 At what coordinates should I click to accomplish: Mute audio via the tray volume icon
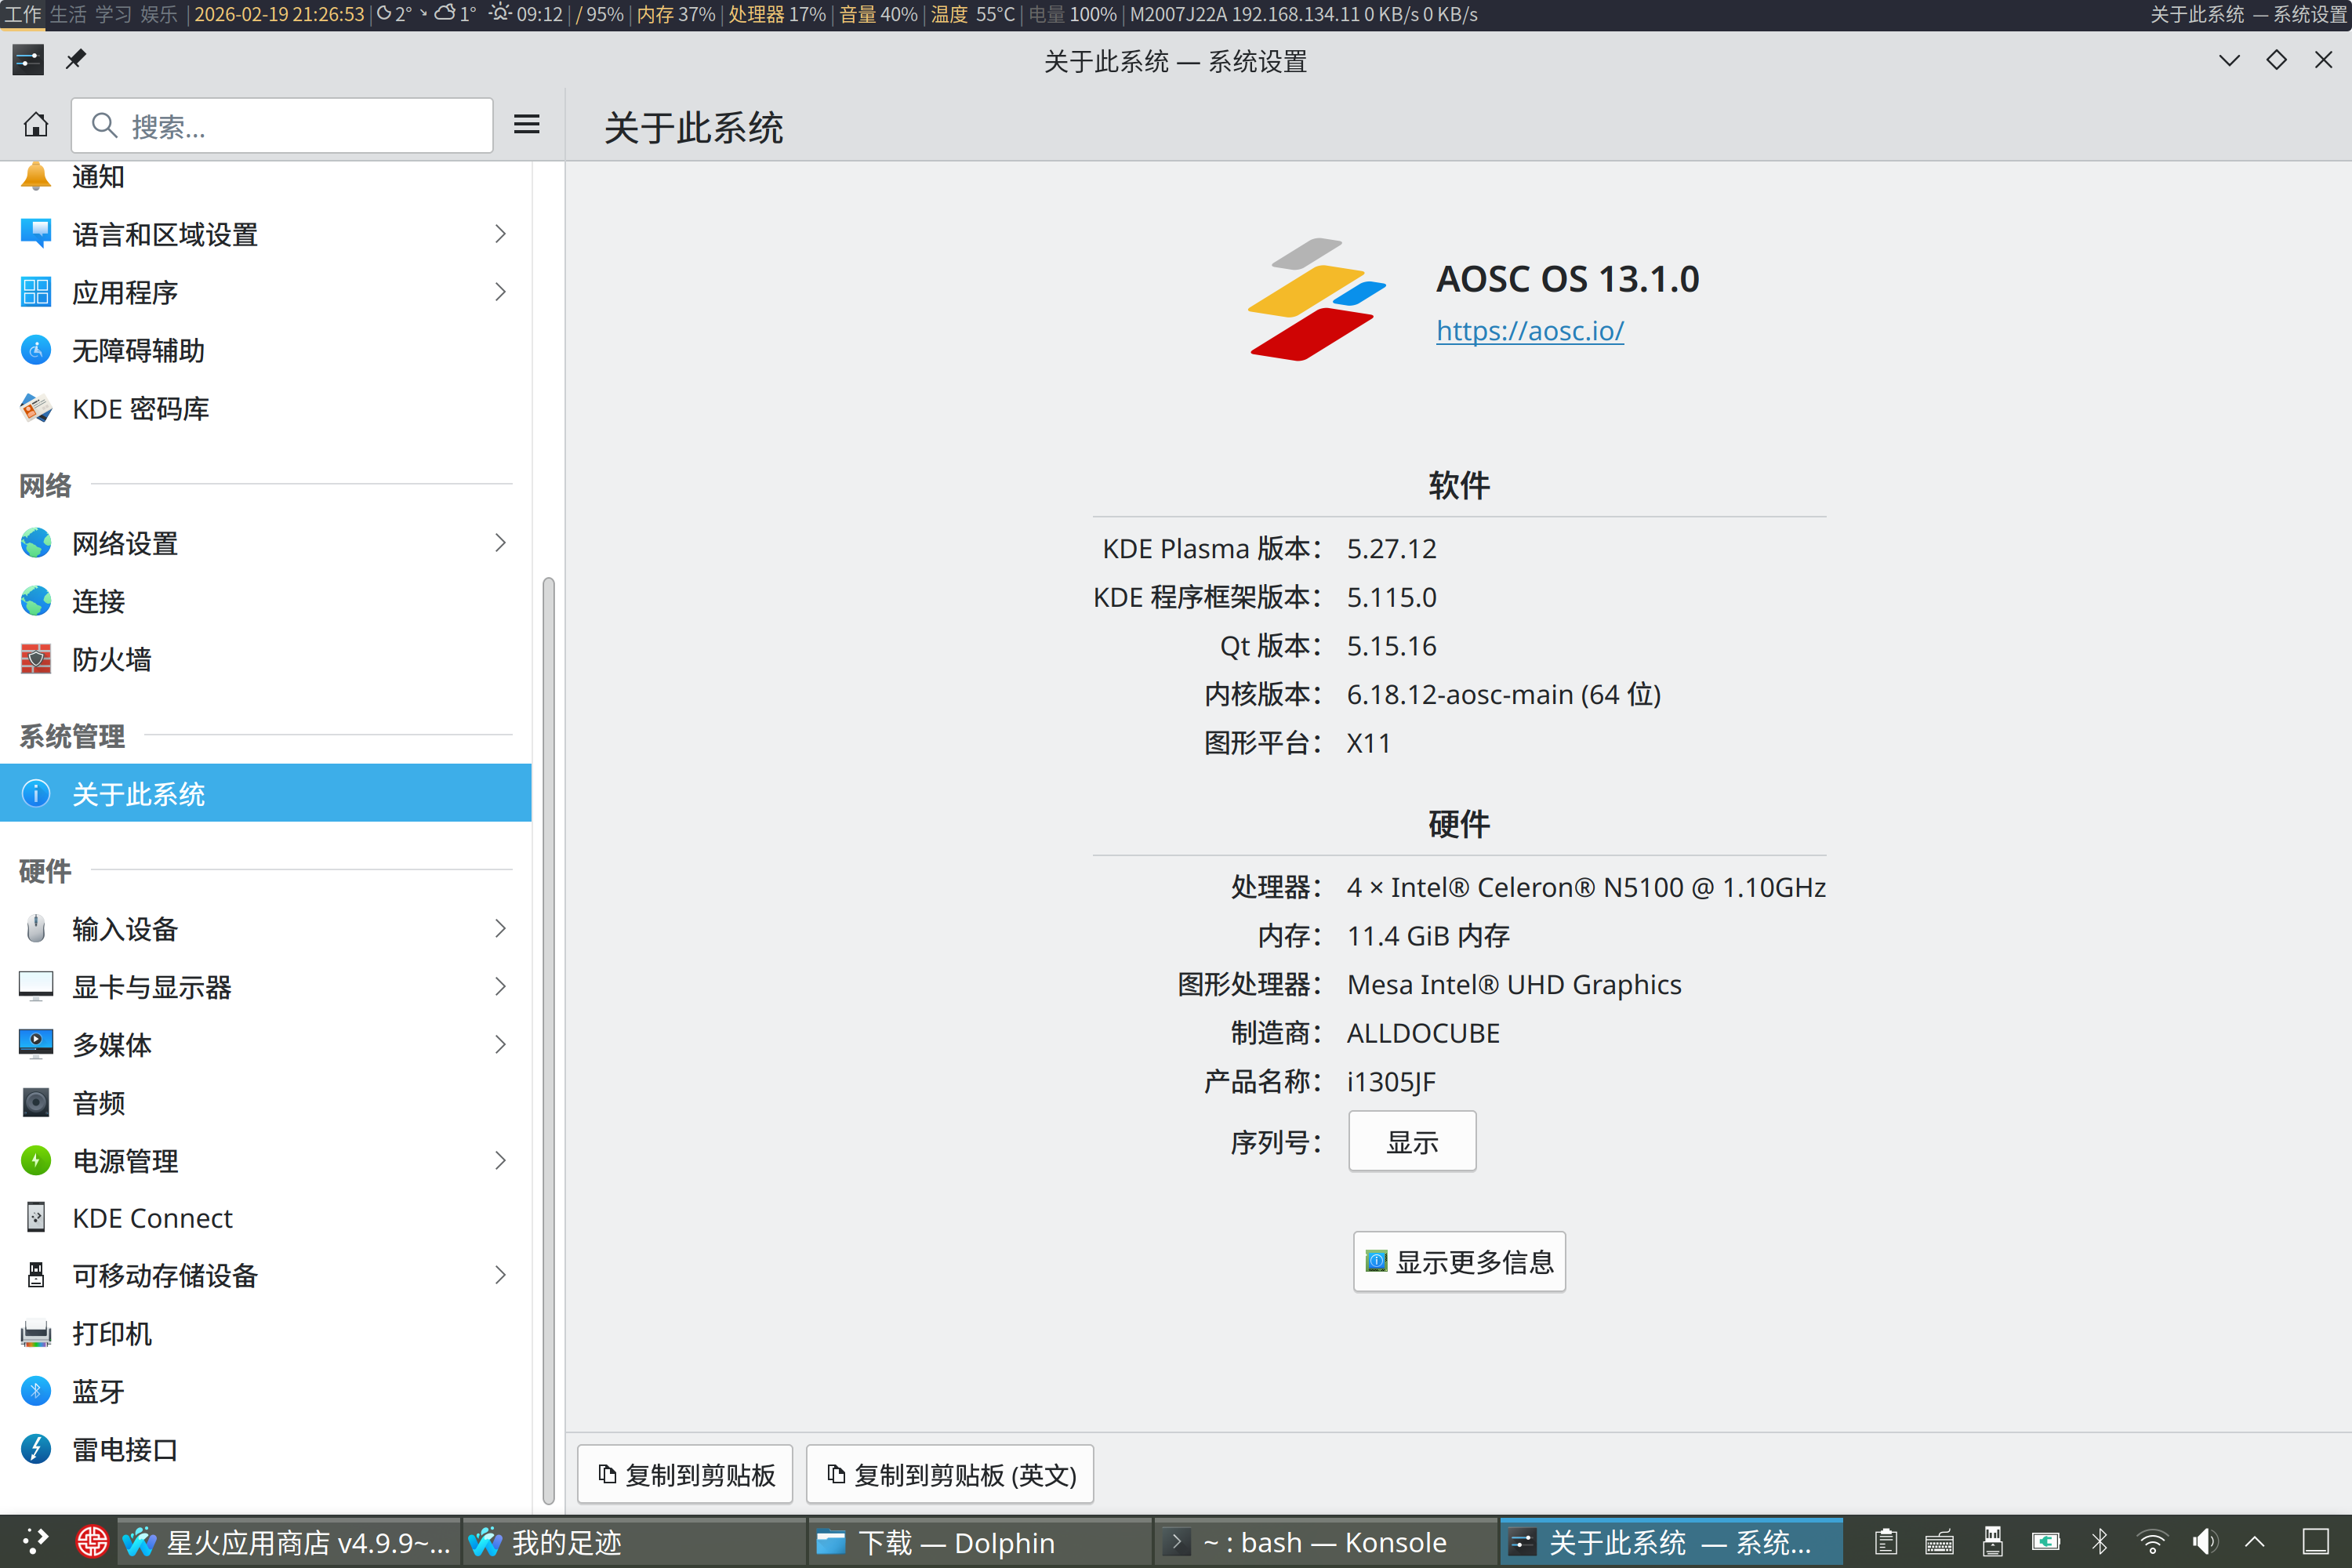coord(2206,1541)
